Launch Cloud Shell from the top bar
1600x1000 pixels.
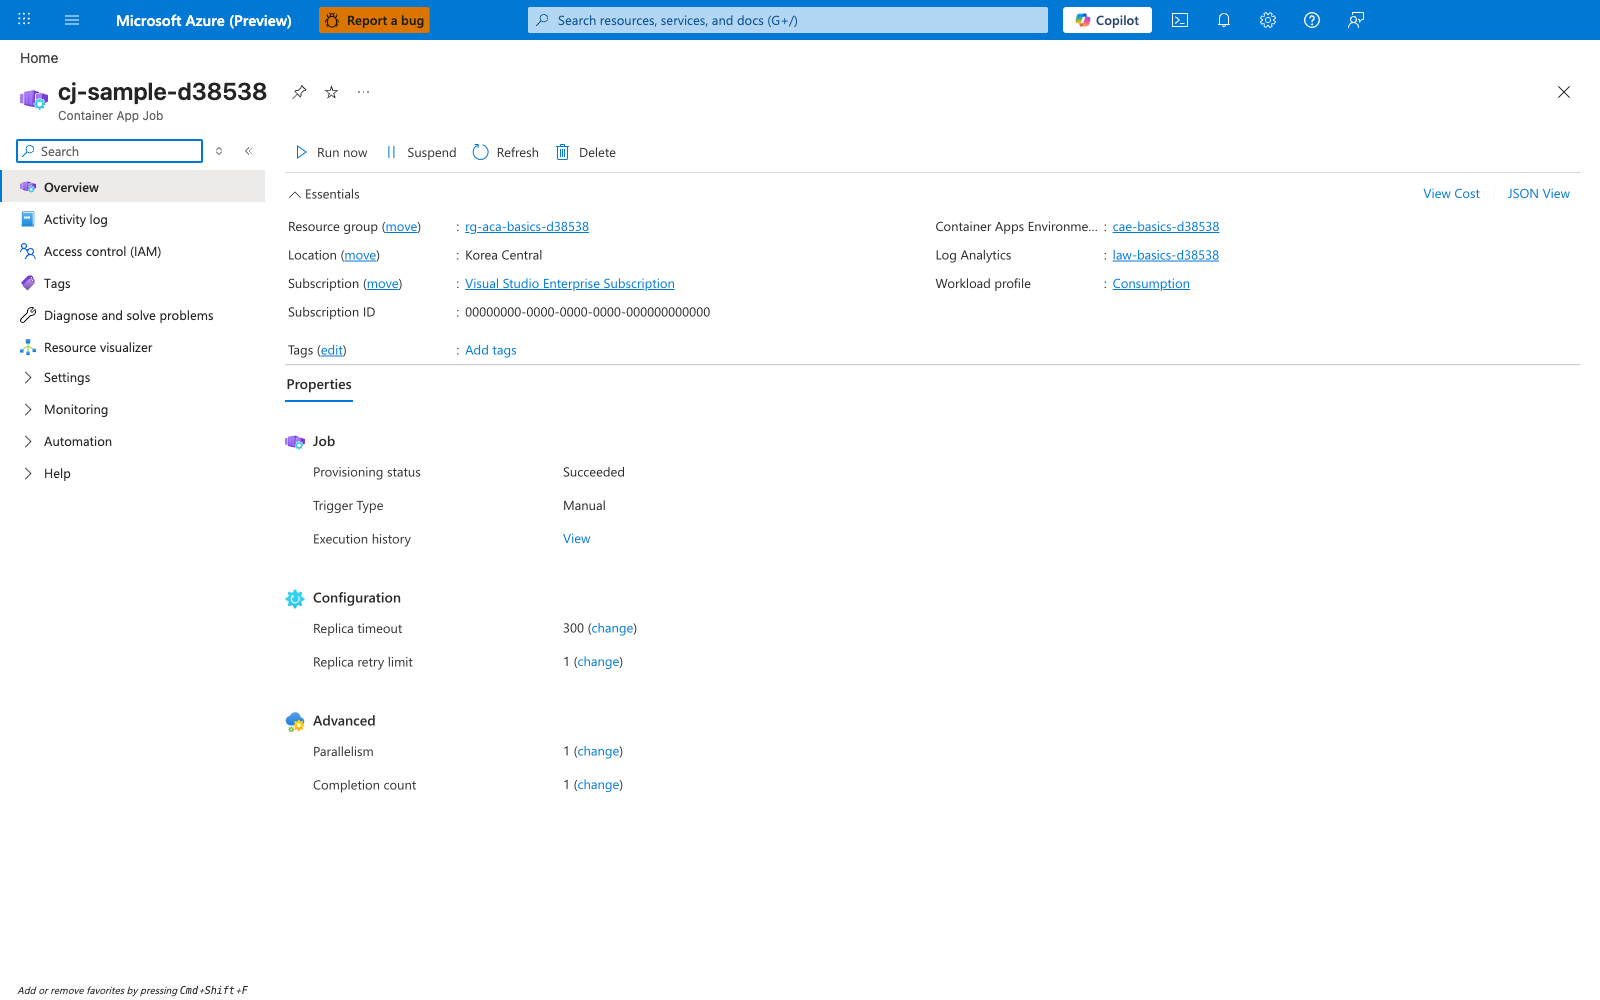[1180, 20]
